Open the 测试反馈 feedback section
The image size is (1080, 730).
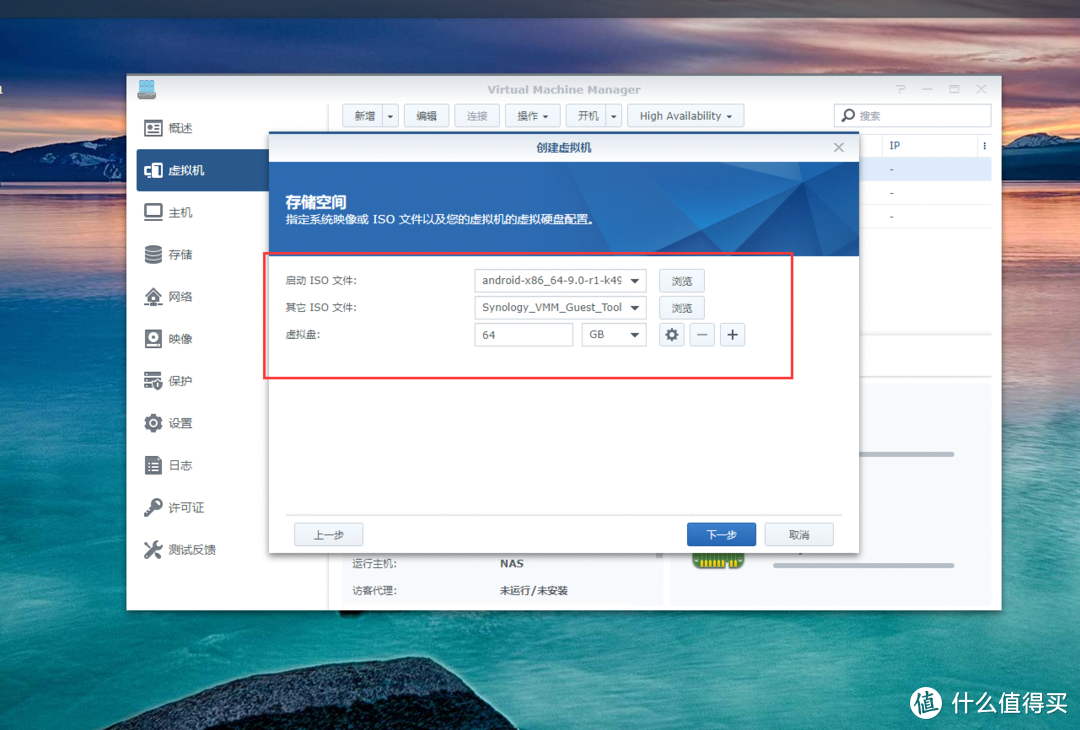[x=180, y=550]
